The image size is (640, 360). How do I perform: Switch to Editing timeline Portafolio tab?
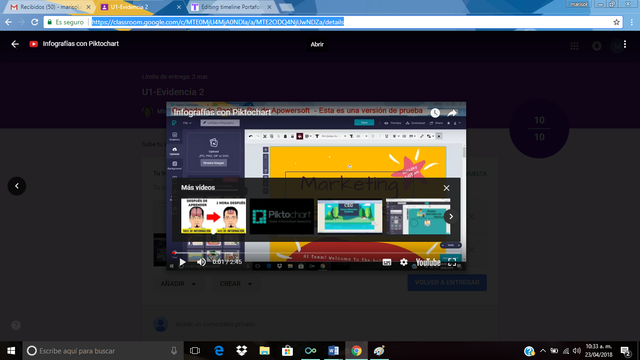[231, 7]
